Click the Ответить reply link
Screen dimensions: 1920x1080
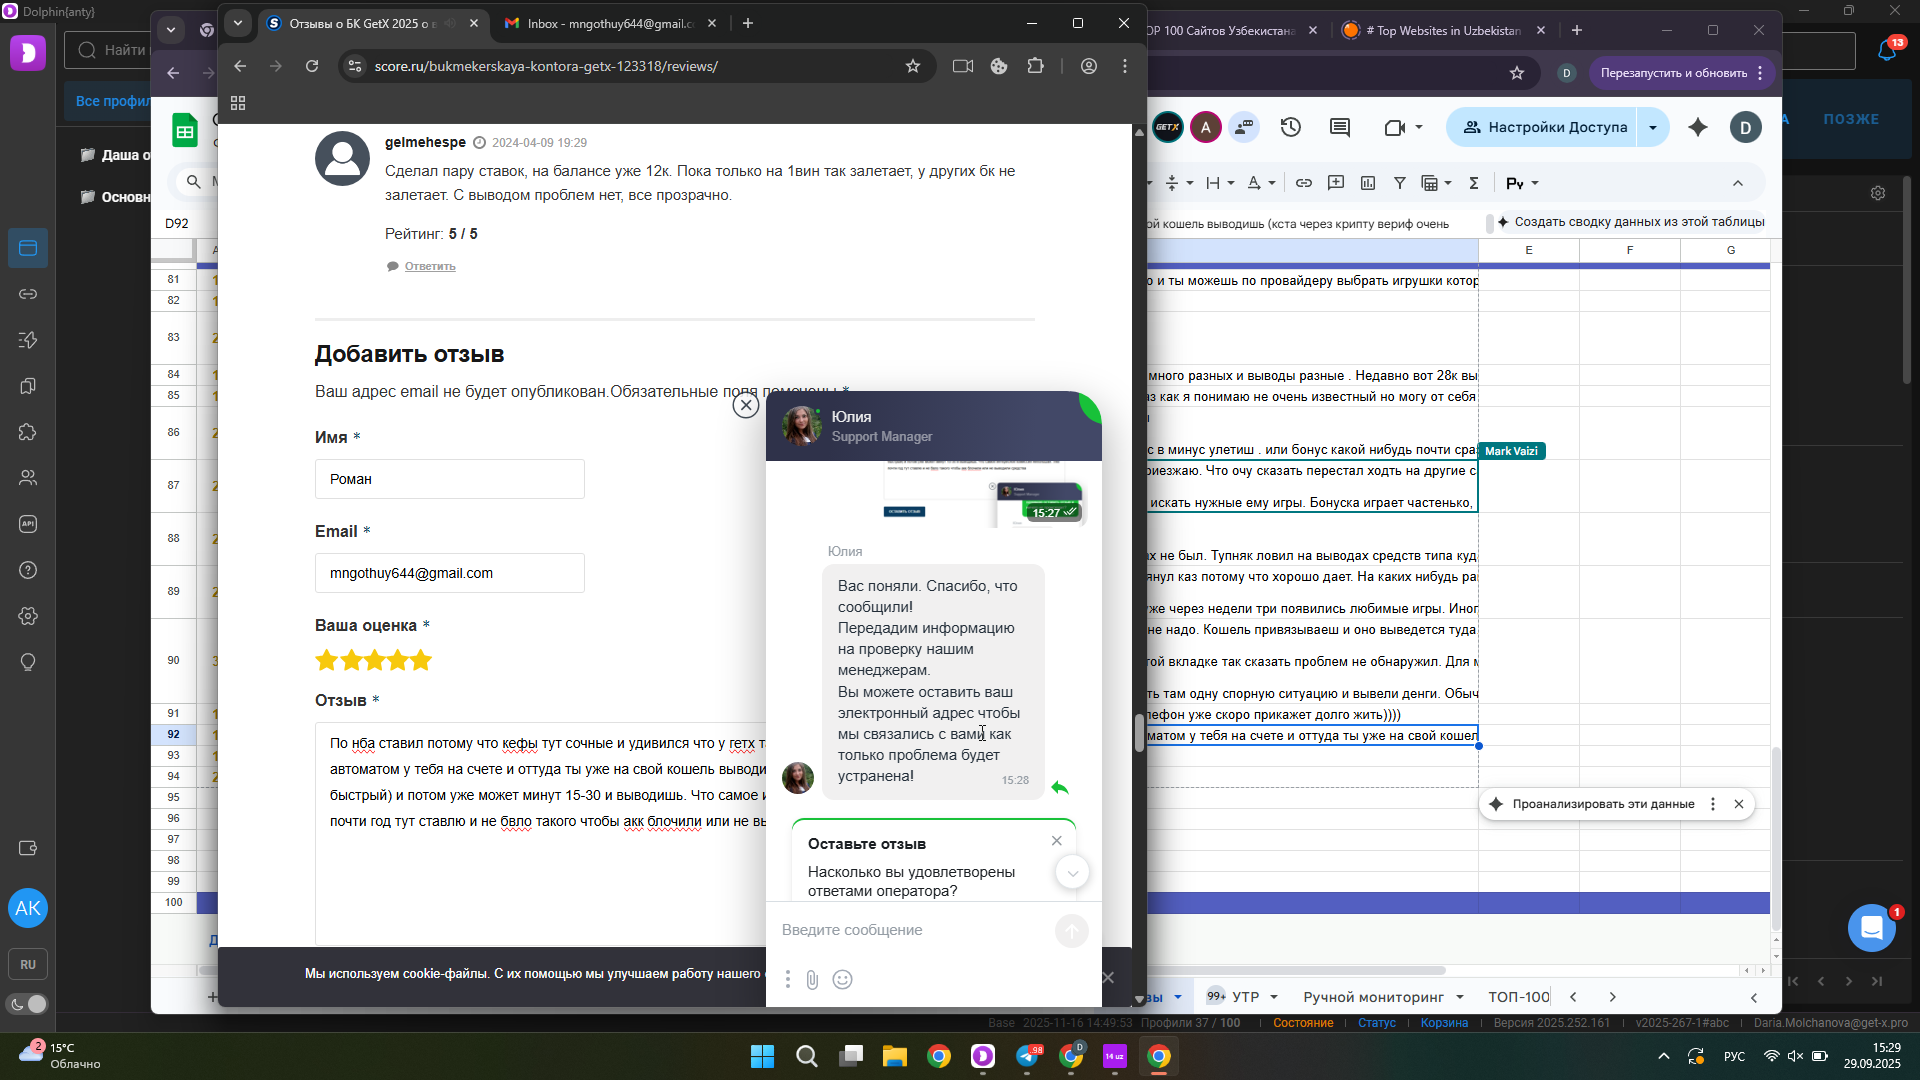430,266
